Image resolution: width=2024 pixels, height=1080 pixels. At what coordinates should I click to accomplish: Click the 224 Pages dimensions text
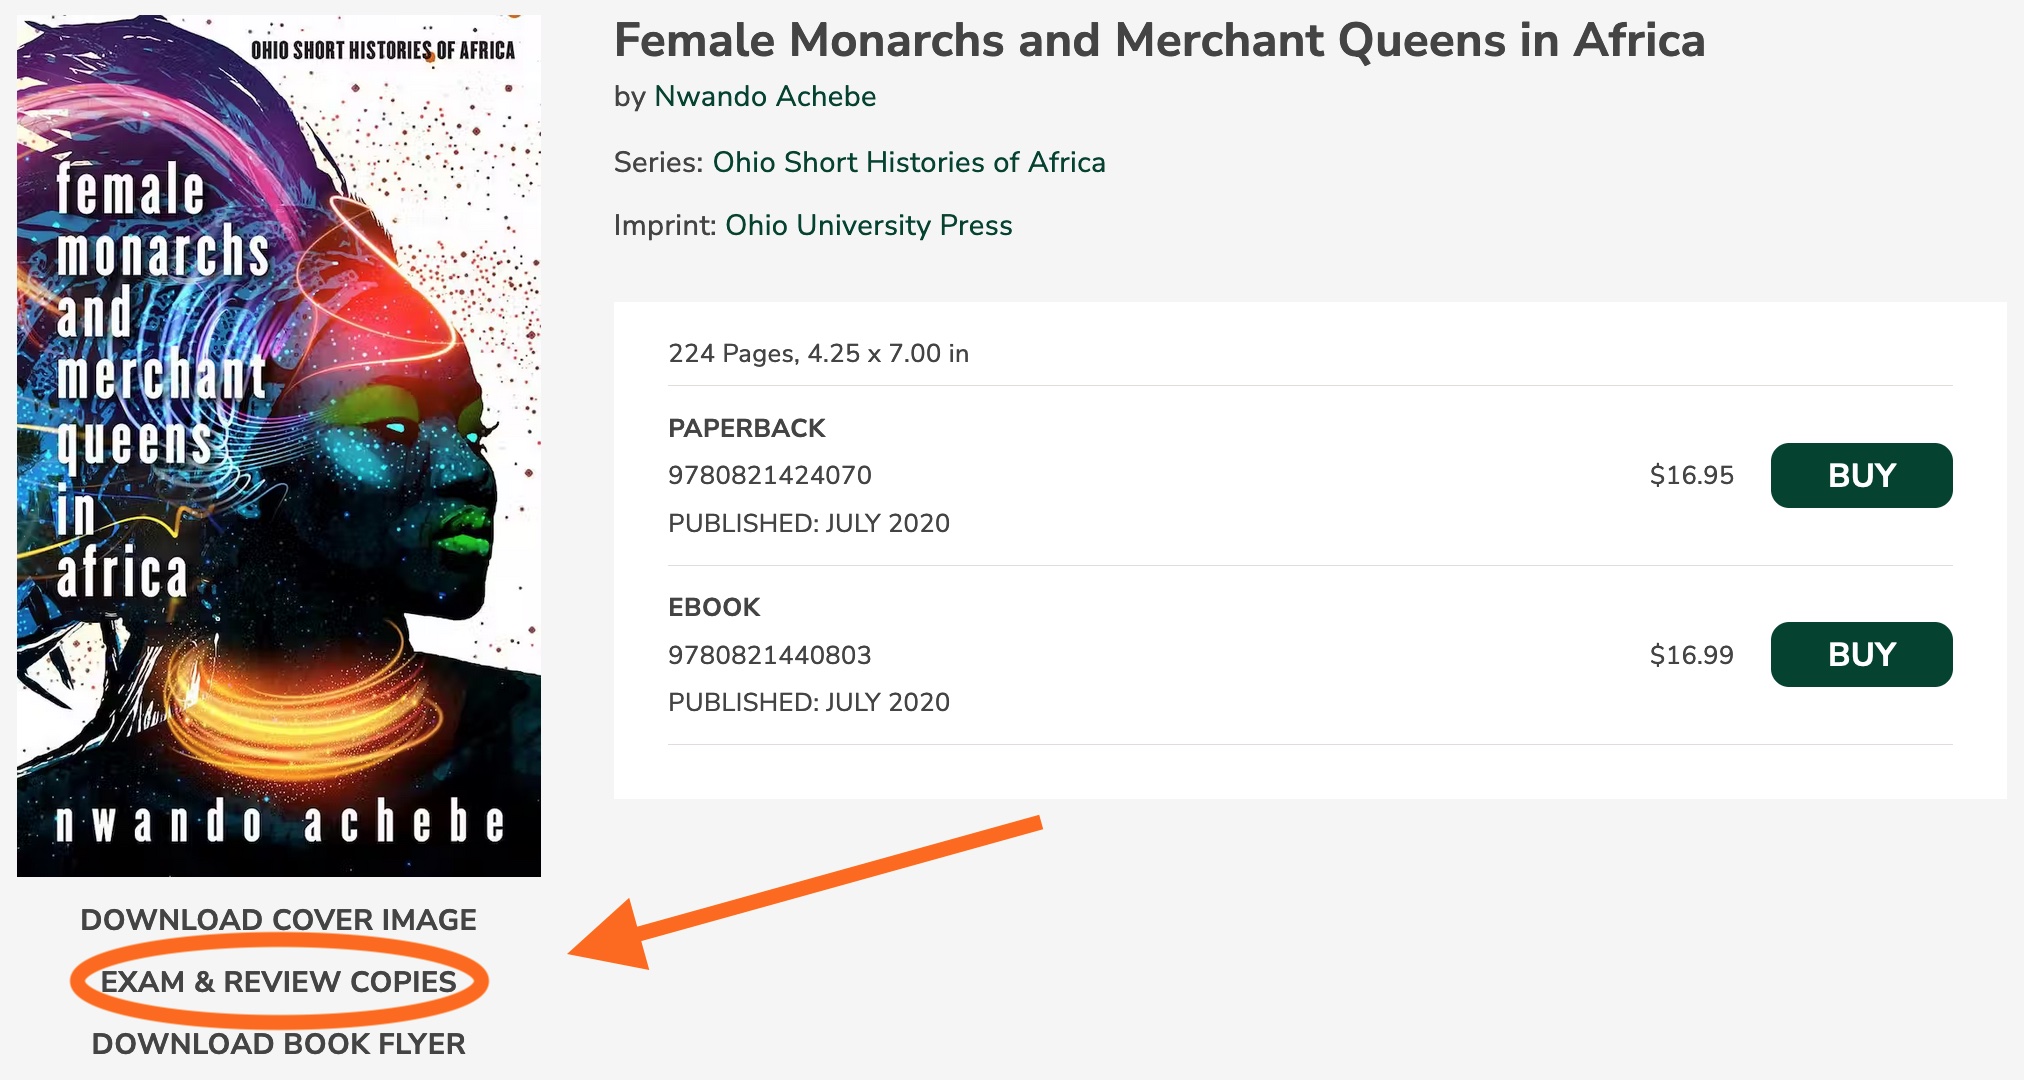[x=818, y=353]
